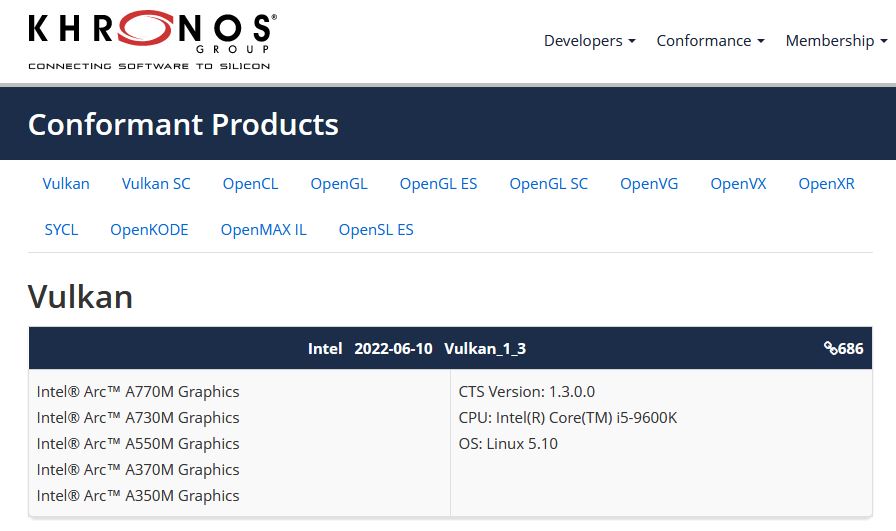Open the OpenVG products tab

[x=649, y=183]
